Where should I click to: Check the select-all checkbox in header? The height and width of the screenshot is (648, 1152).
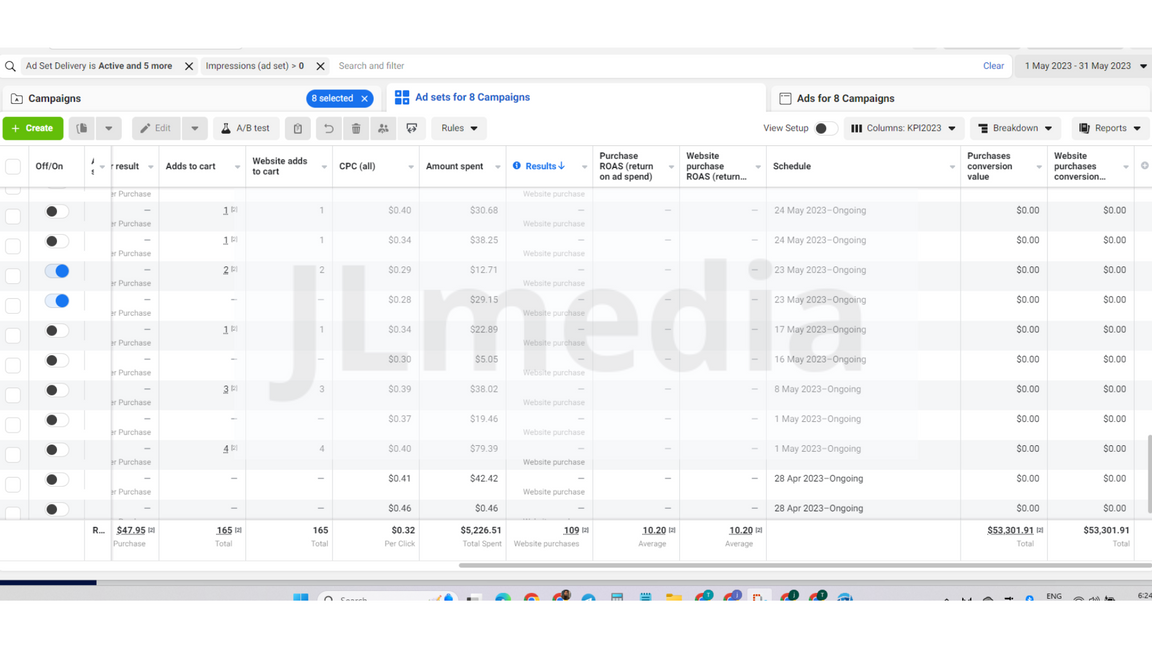point(13,166)
